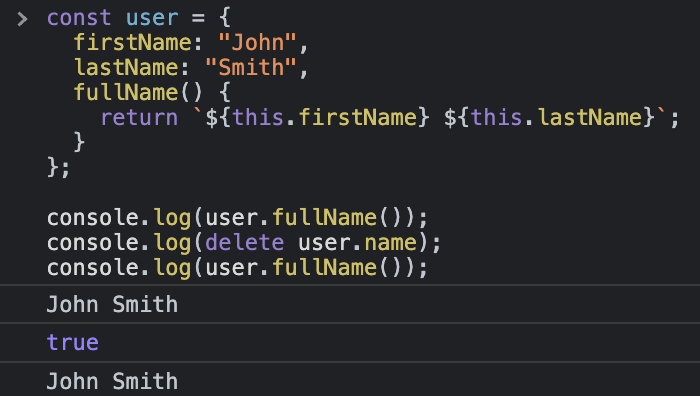Click the last console.log(user.fullName()) line
This screenshot has width=700, height=396.
coord(238,268)
